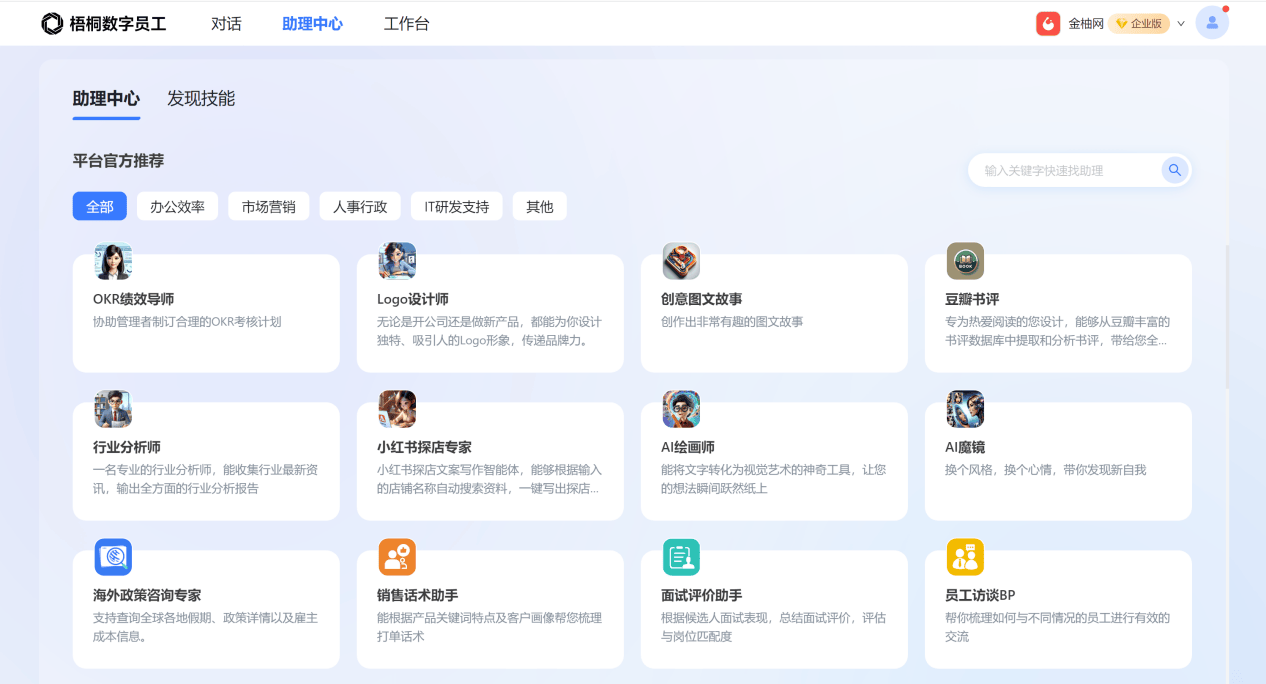Open the 小红书探店专家 icon
Viewport: 1266px width, 684px height.
[397, 410]
